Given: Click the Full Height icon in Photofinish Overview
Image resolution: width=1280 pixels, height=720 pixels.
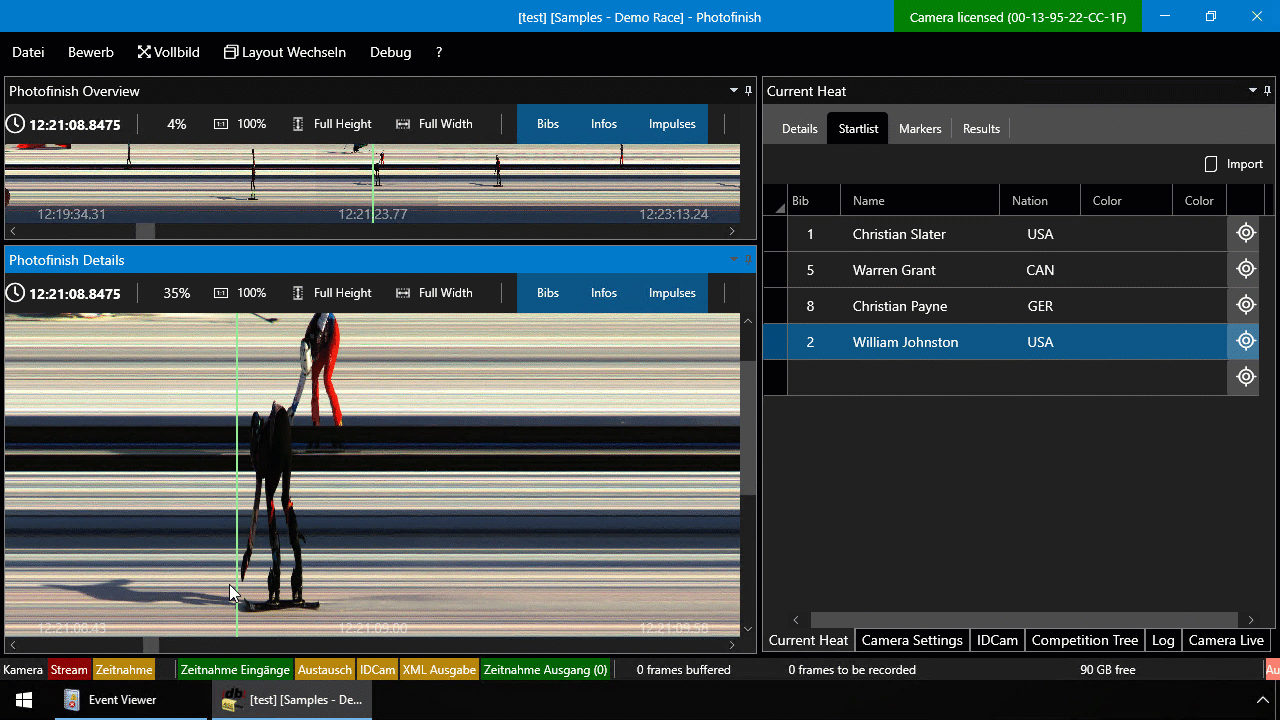Looking at the screenshot, I should 298,124.
